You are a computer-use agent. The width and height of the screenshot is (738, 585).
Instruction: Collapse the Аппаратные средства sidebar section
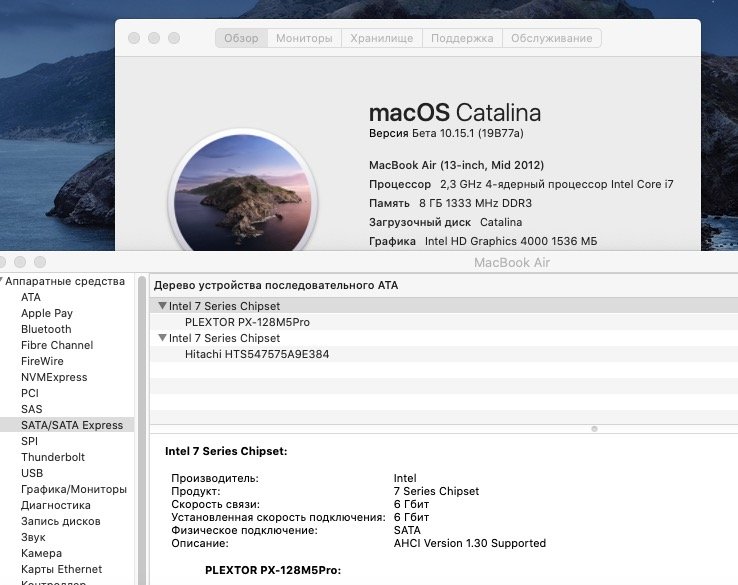pyautogui.click(x=2, y=281)
